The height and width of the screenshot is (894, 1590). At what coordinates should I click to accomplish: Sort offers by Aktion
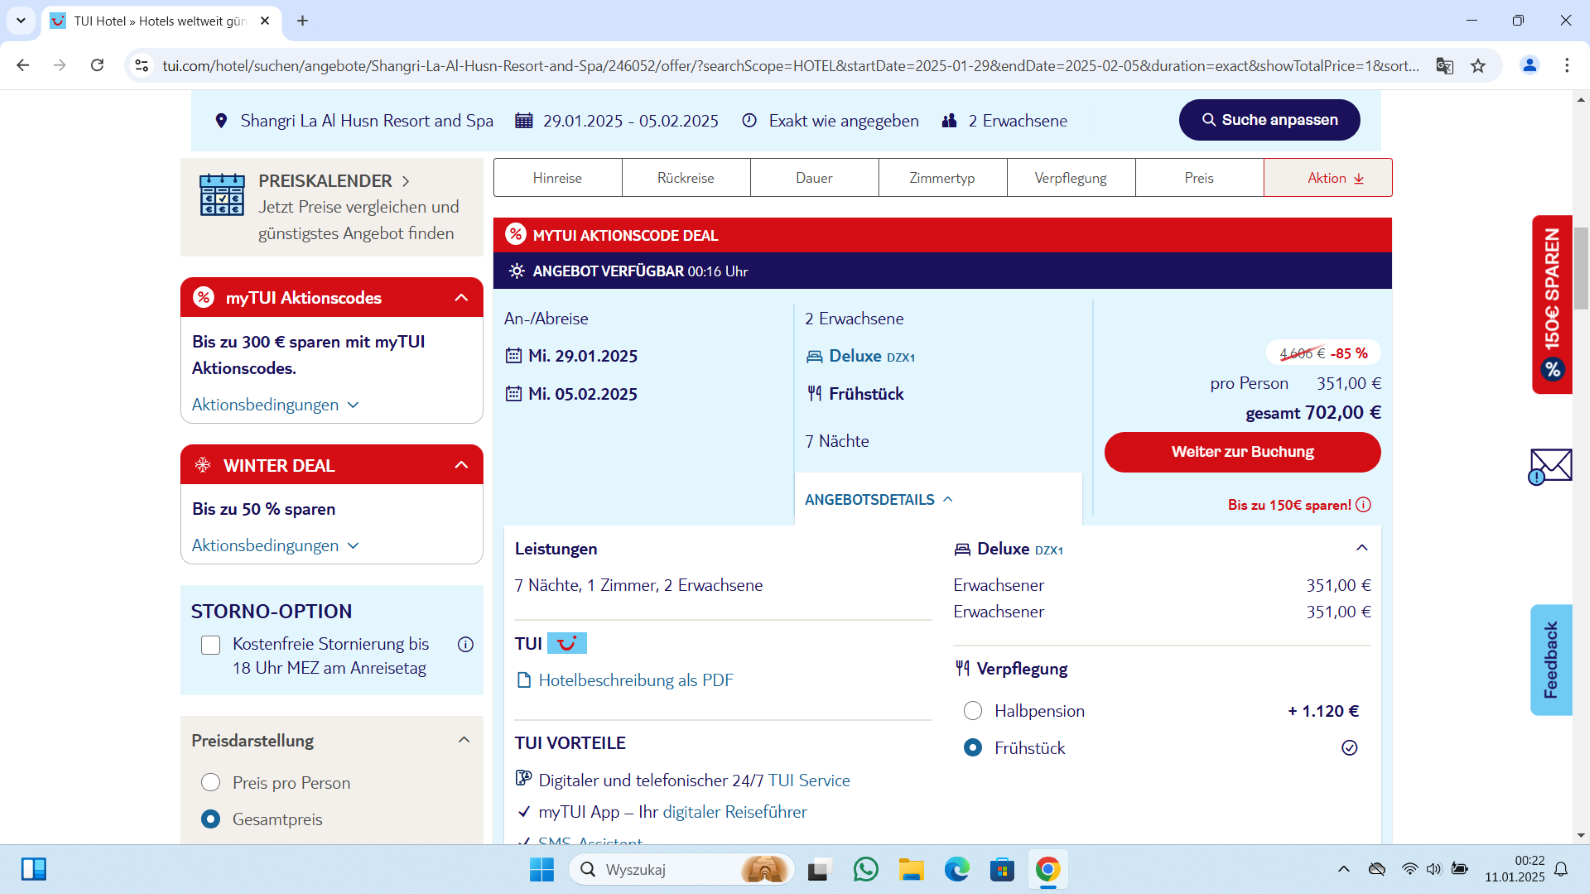1328,178
